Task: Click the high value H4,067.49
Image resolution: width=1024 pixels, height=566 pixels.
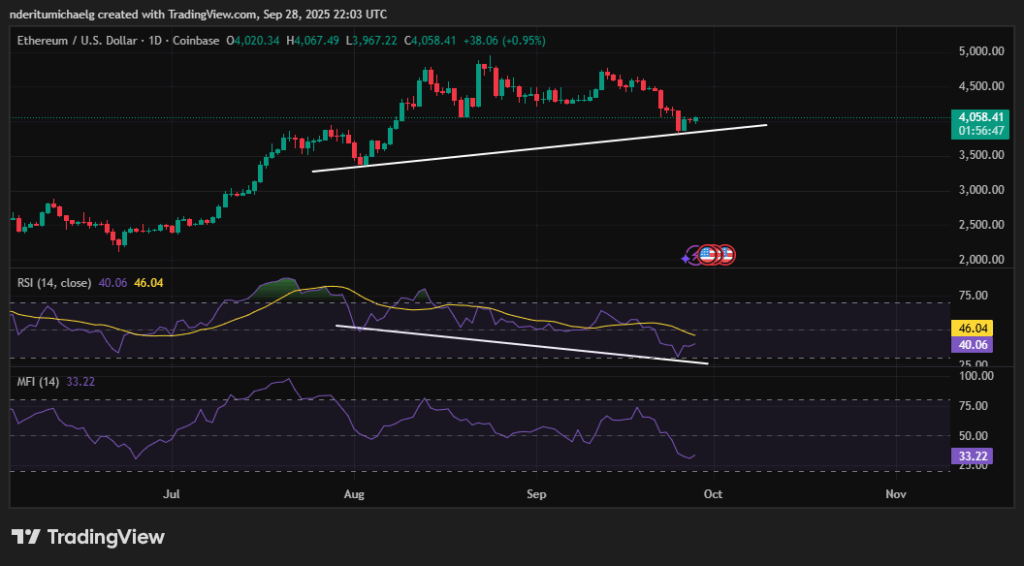Action: click(313, 40)
